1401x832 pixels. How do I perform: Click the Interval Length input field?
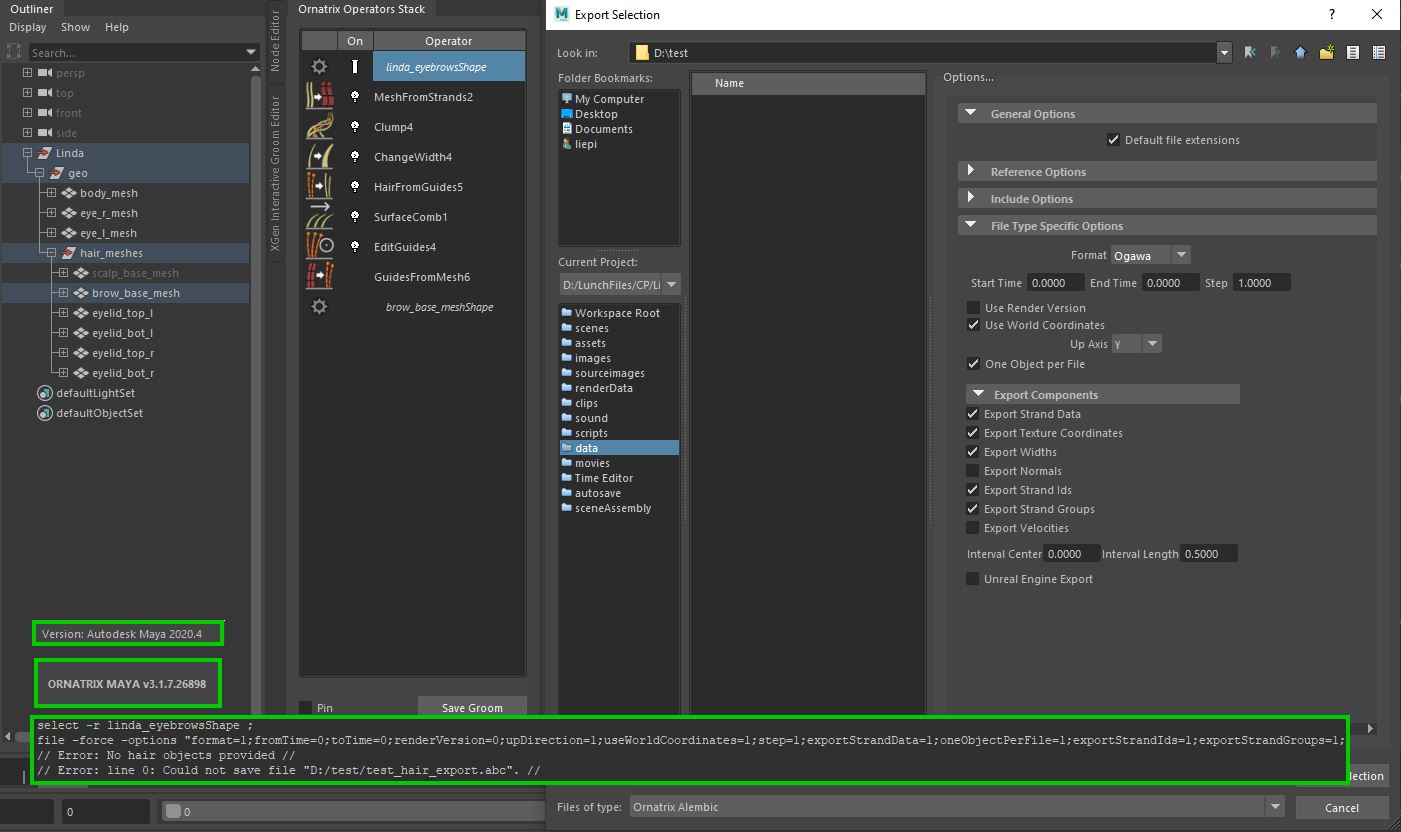point(1208,554)
